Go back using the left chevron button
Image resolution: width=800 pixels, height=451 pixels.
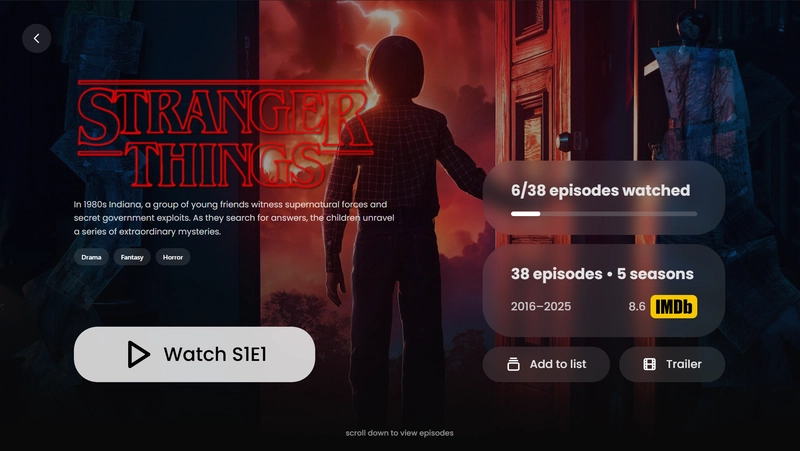click(37, 38)
